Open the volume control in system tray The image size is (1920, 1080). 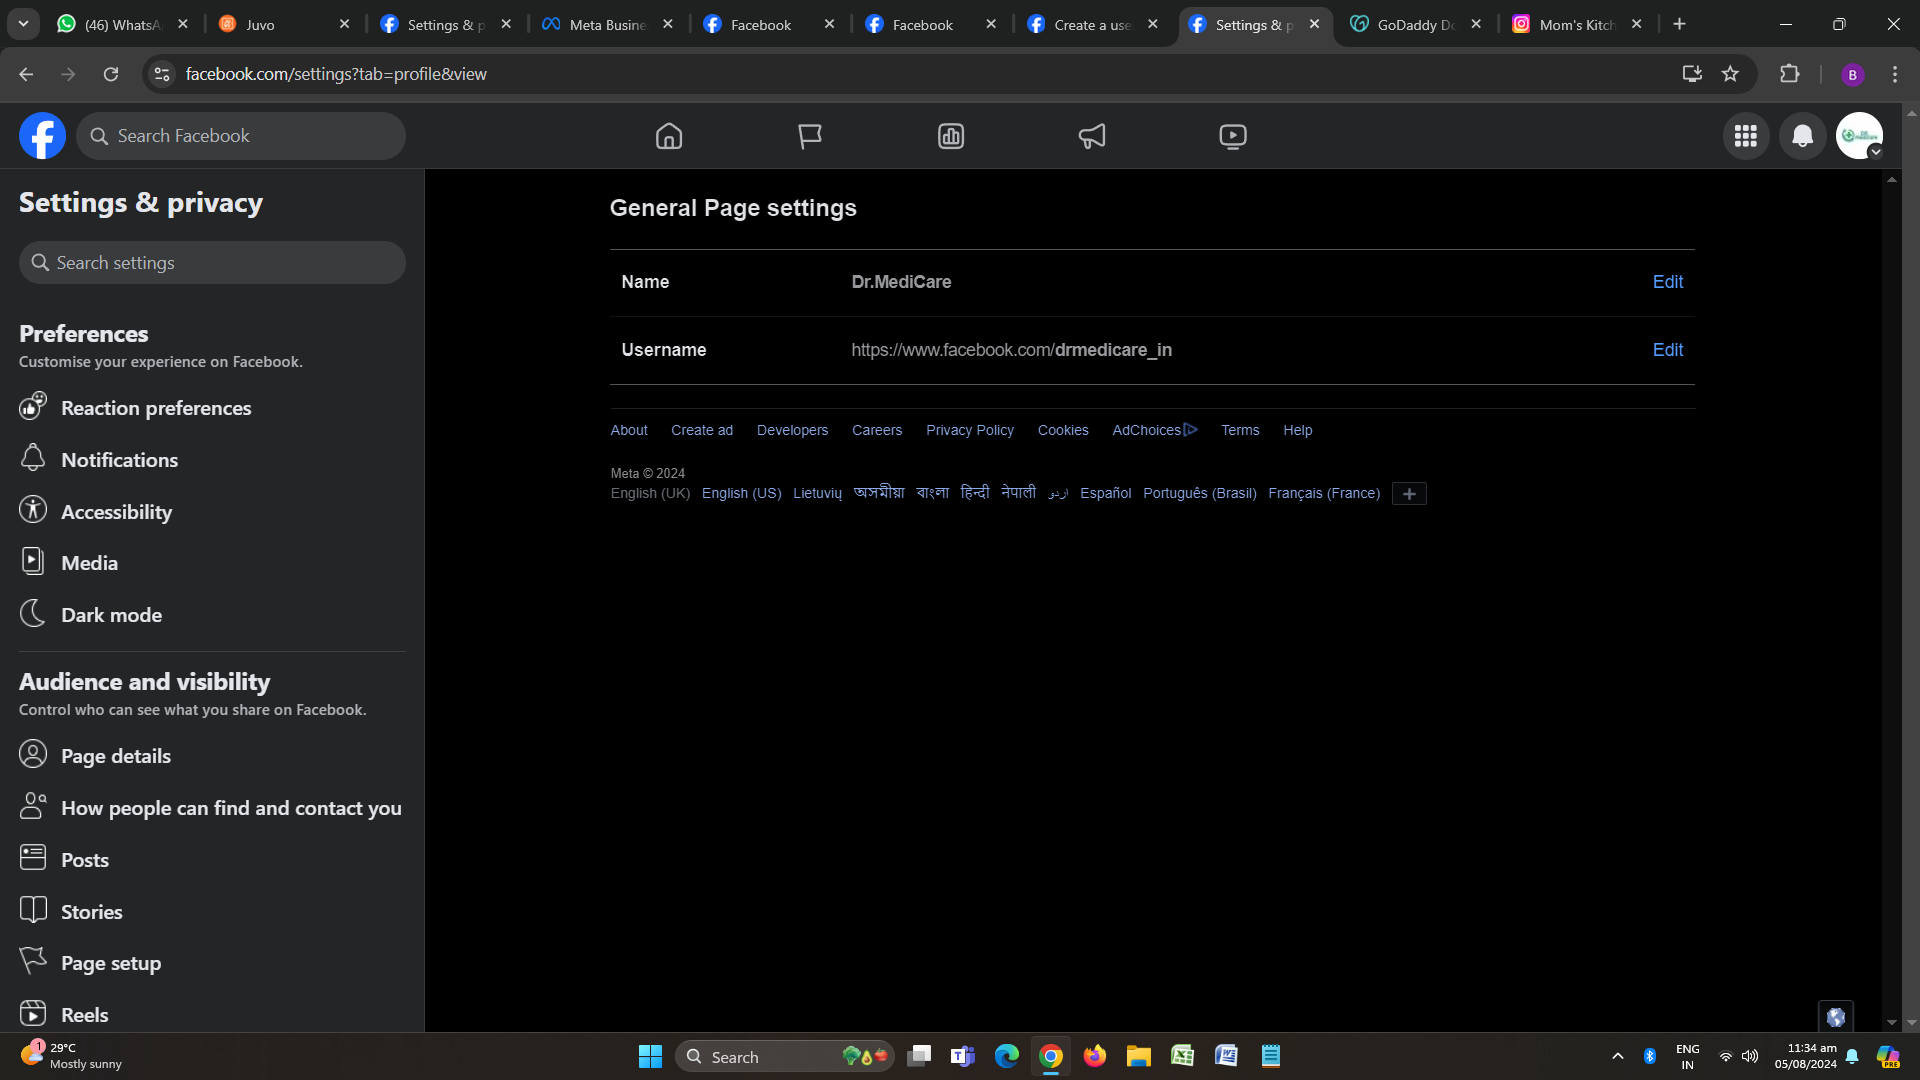[x=1751, y=1056]
